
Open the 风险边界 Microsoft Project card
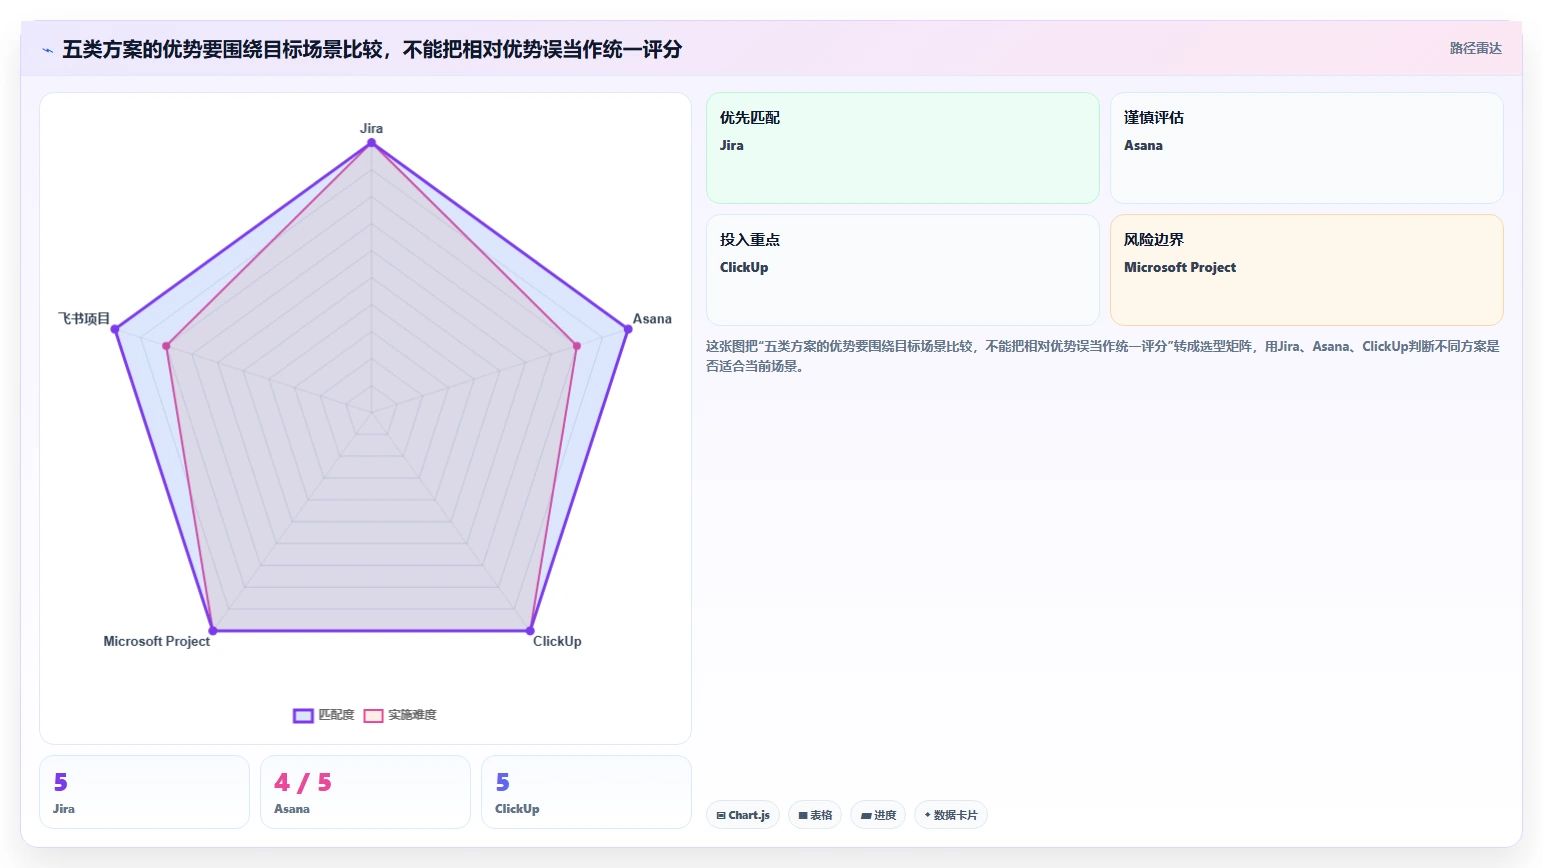[x=1307, y=270]
